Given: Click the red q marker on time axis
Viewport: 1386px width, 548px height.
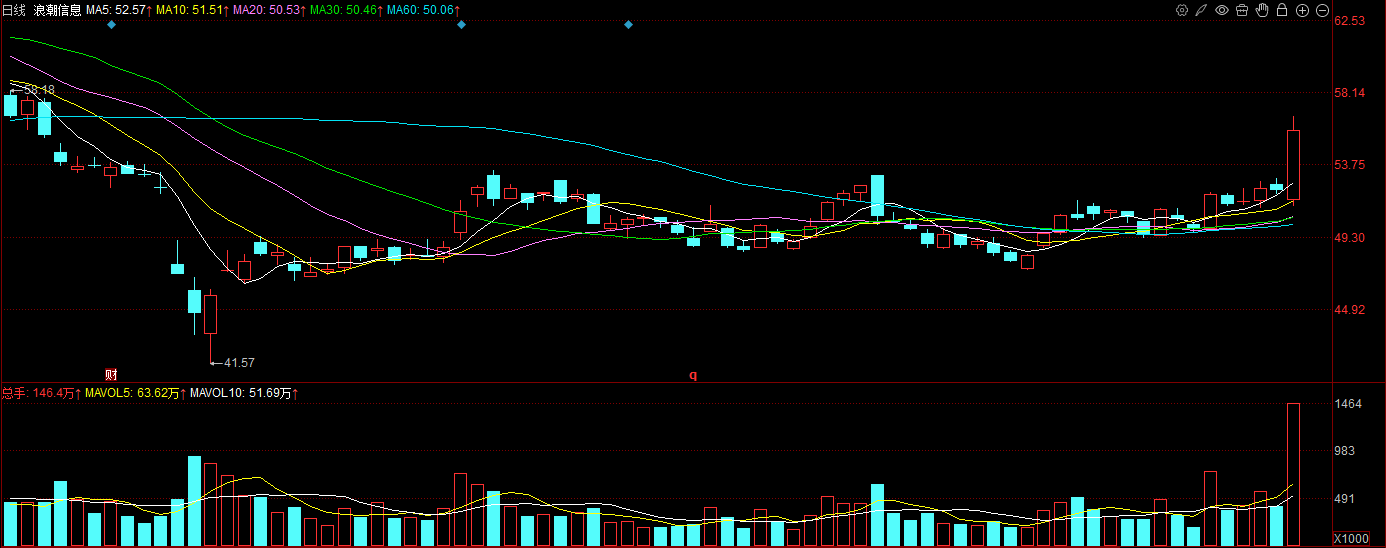Looking at the screenshot, I should pos(692,375).
